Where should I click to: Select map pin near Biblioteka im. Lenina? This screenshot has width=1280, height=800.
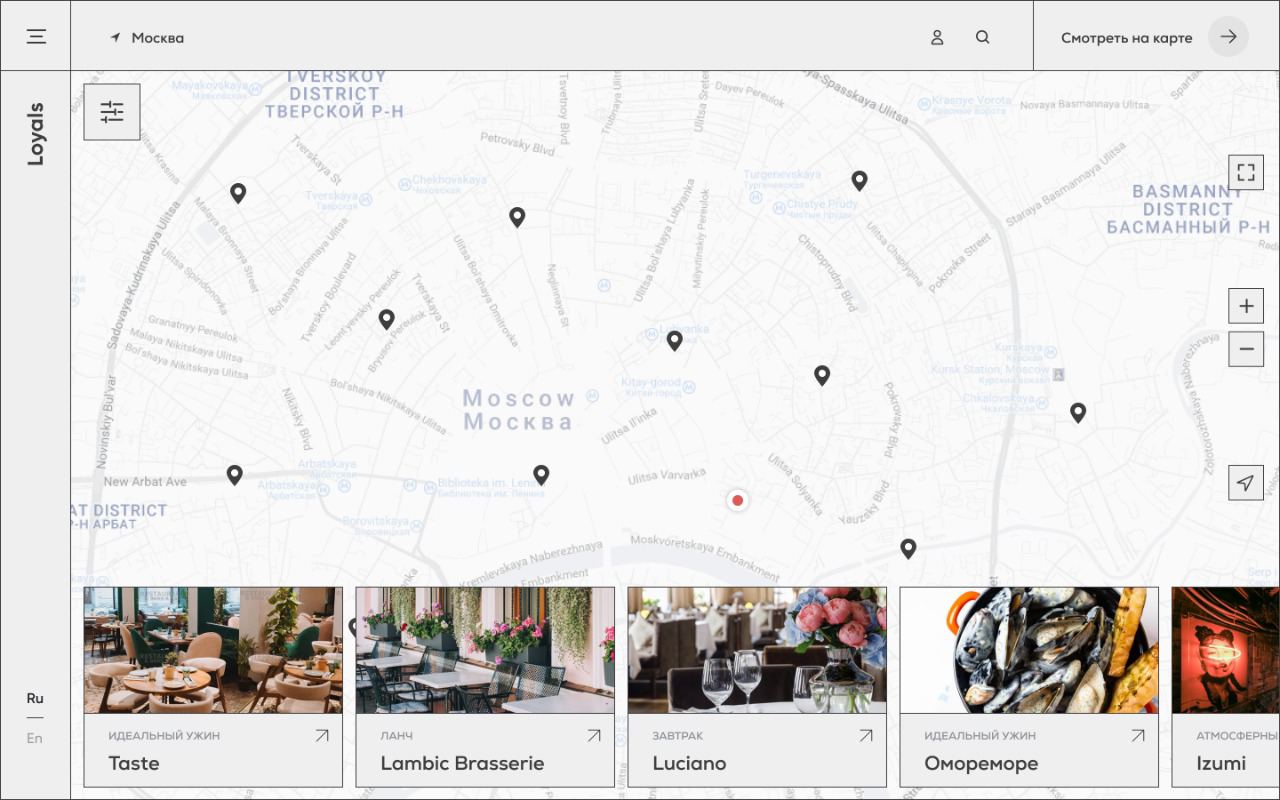click(x=541, y=475)
